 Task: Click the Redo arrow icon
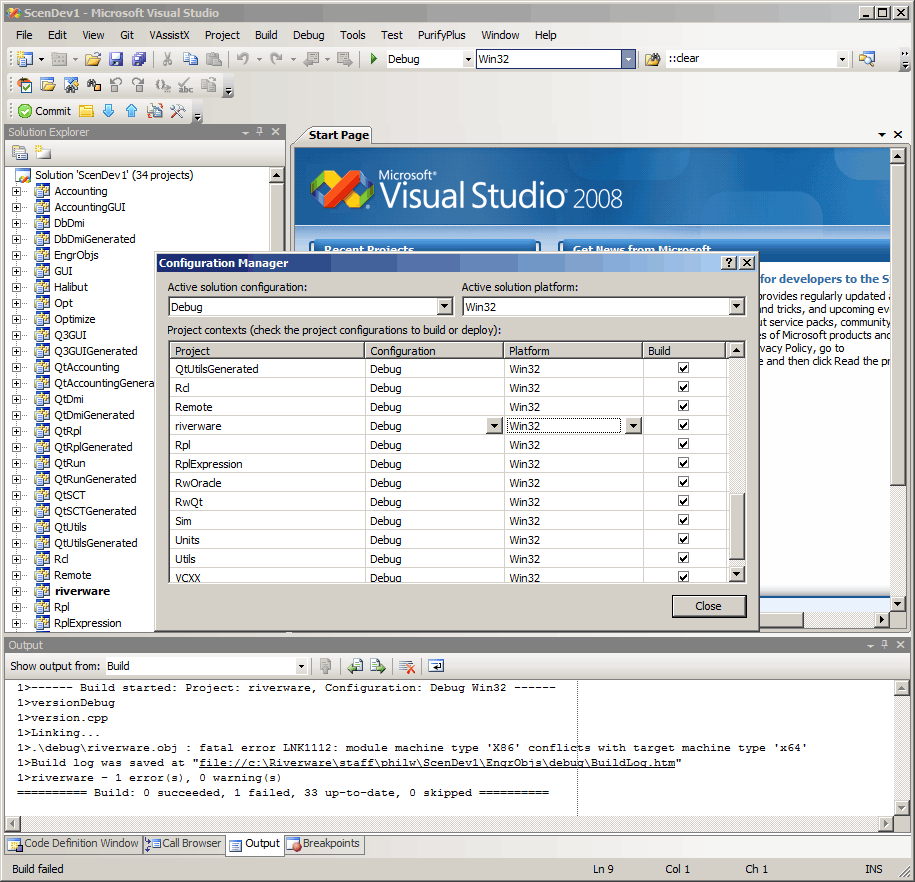(x=277, y=59)
